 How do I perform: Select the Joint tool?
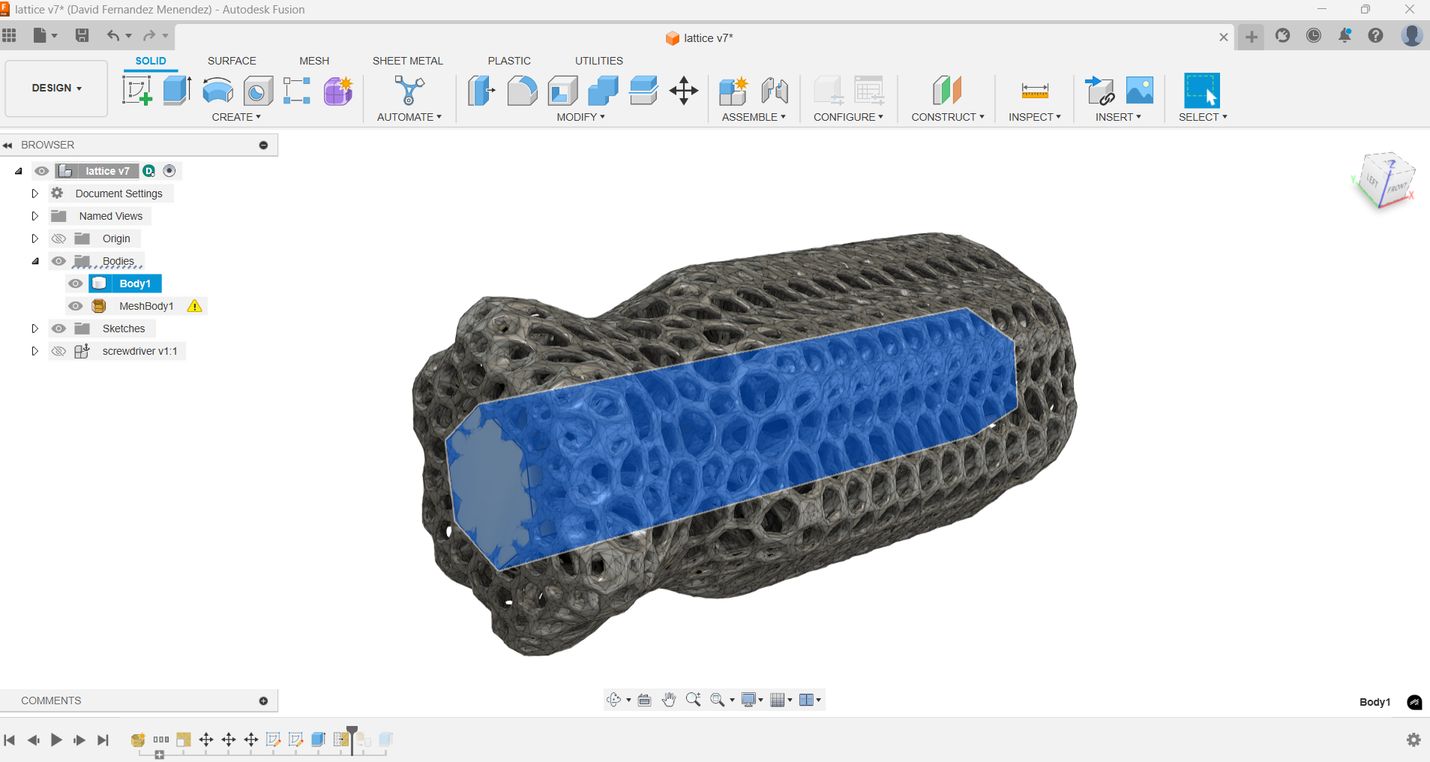(x=774, y=90)
